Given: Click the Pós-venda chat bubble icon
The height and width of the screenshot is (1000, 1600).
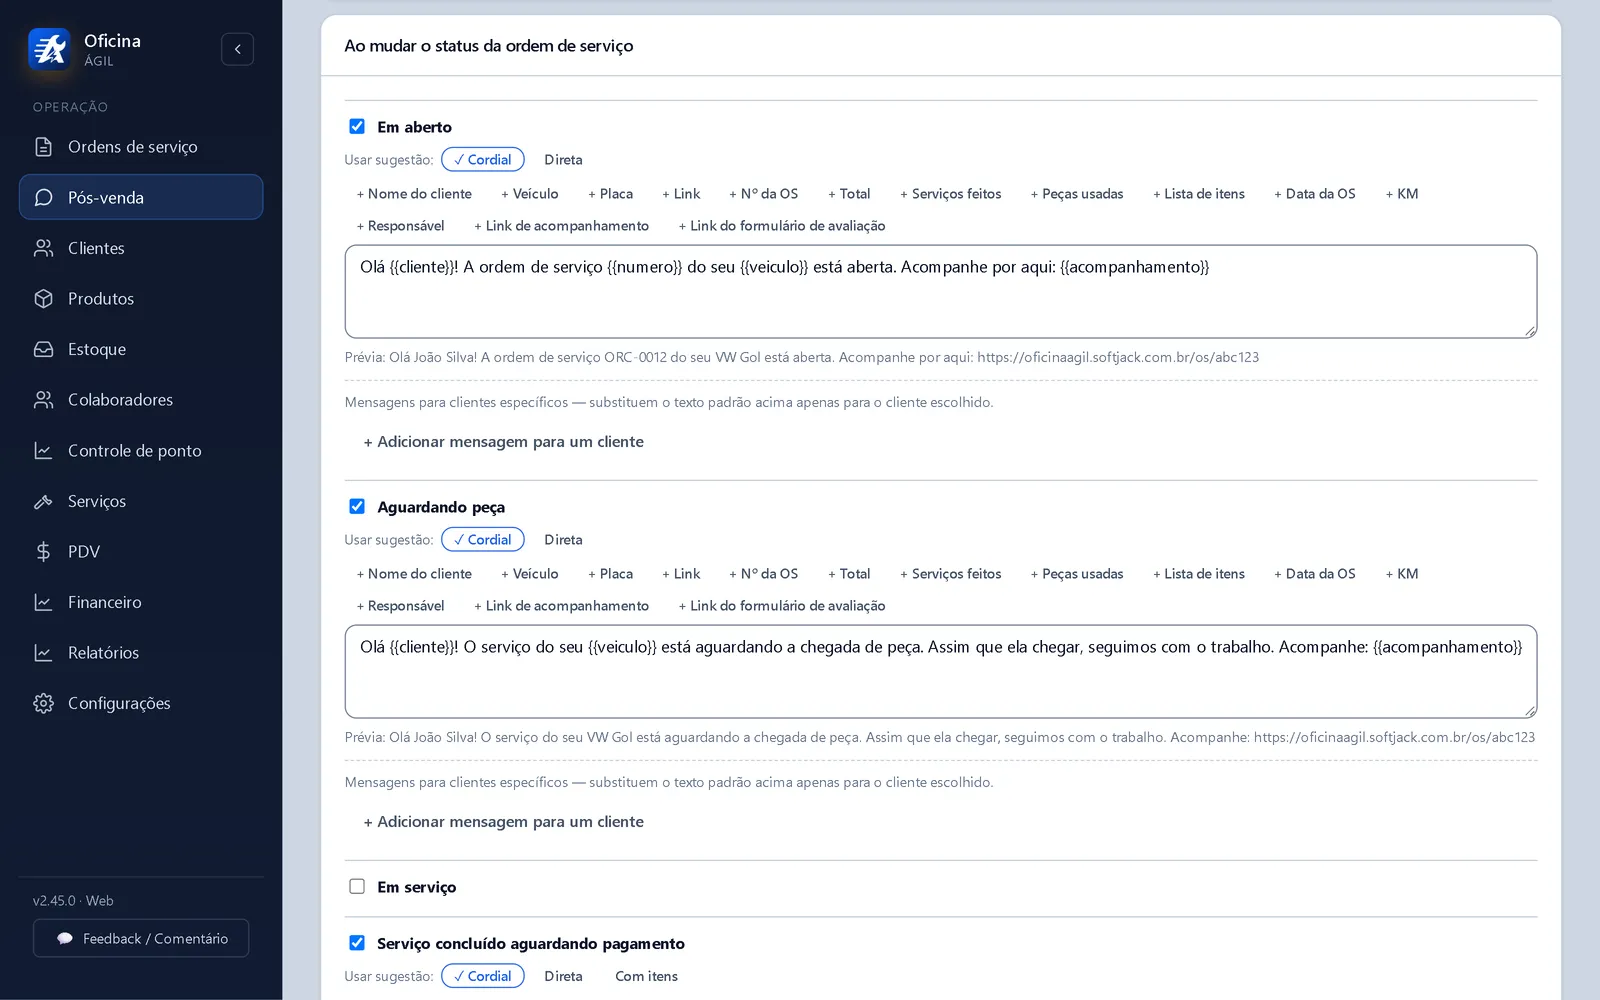Looking at the screenshot, I should click(43, 197).
